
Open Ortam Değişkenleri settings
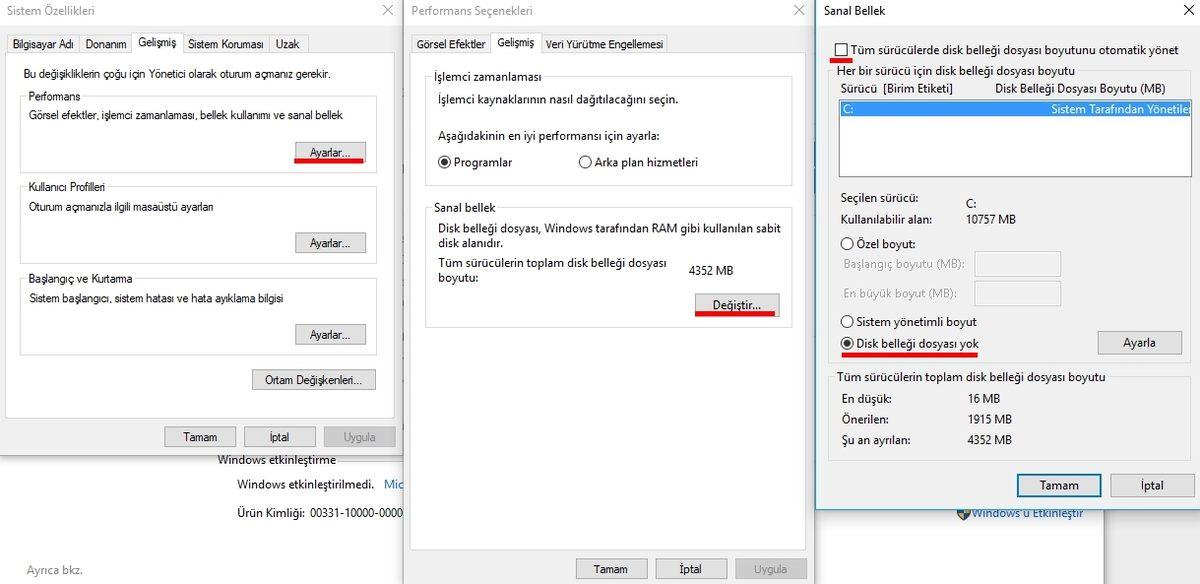[x=313, y=379]
